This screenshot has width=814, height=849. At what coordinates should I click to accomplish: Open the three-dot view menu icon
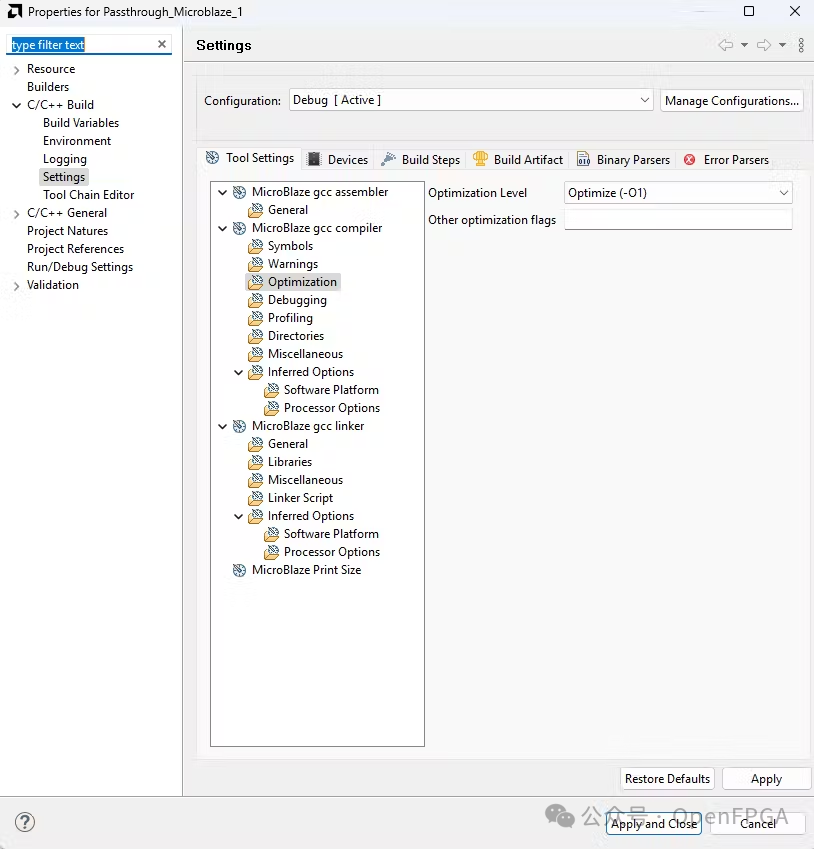801,45
